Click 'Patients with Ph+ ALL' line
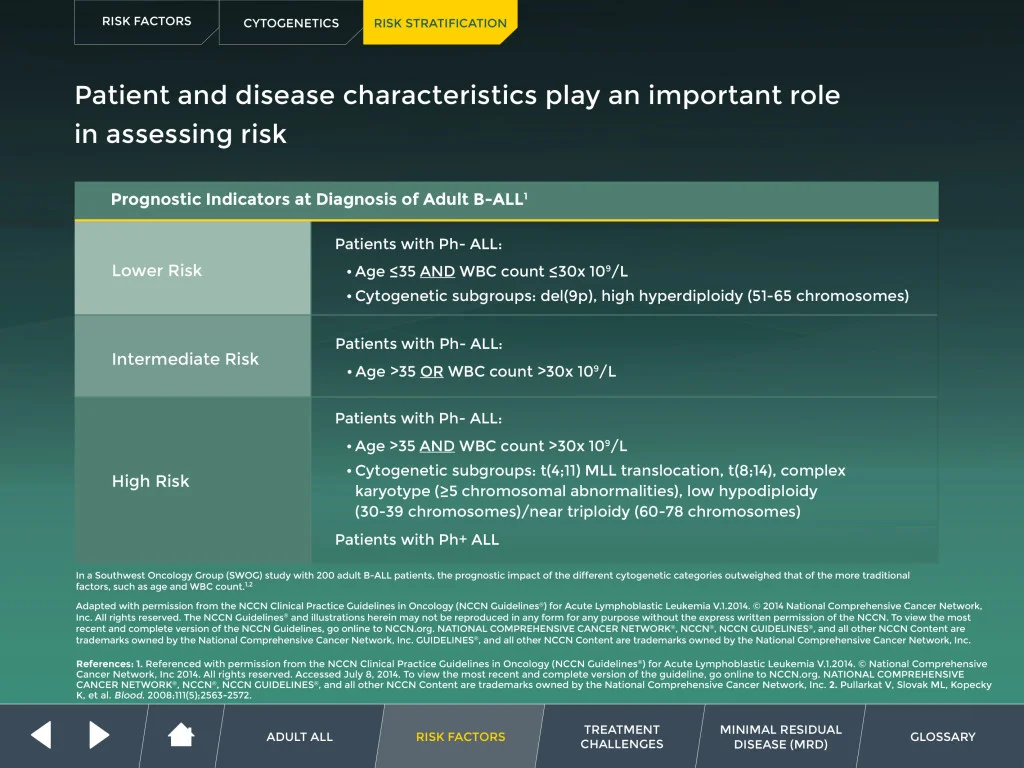The width and height of the screenshot is (1024, 768). 417,539
